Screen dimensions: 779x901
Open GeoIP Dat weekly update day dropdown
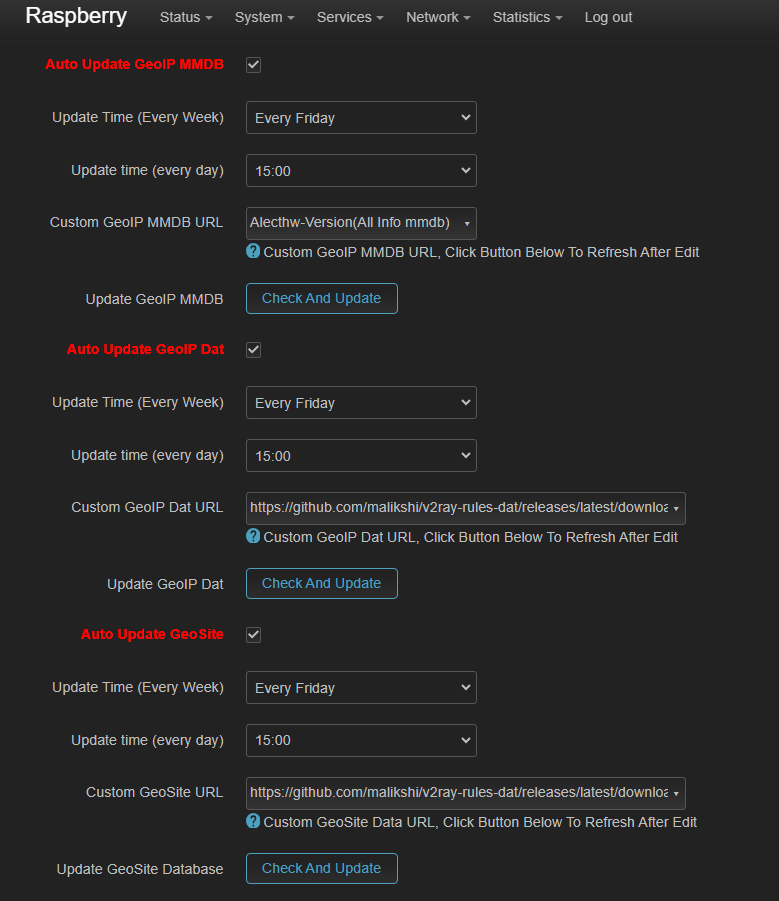coord(361,403)
